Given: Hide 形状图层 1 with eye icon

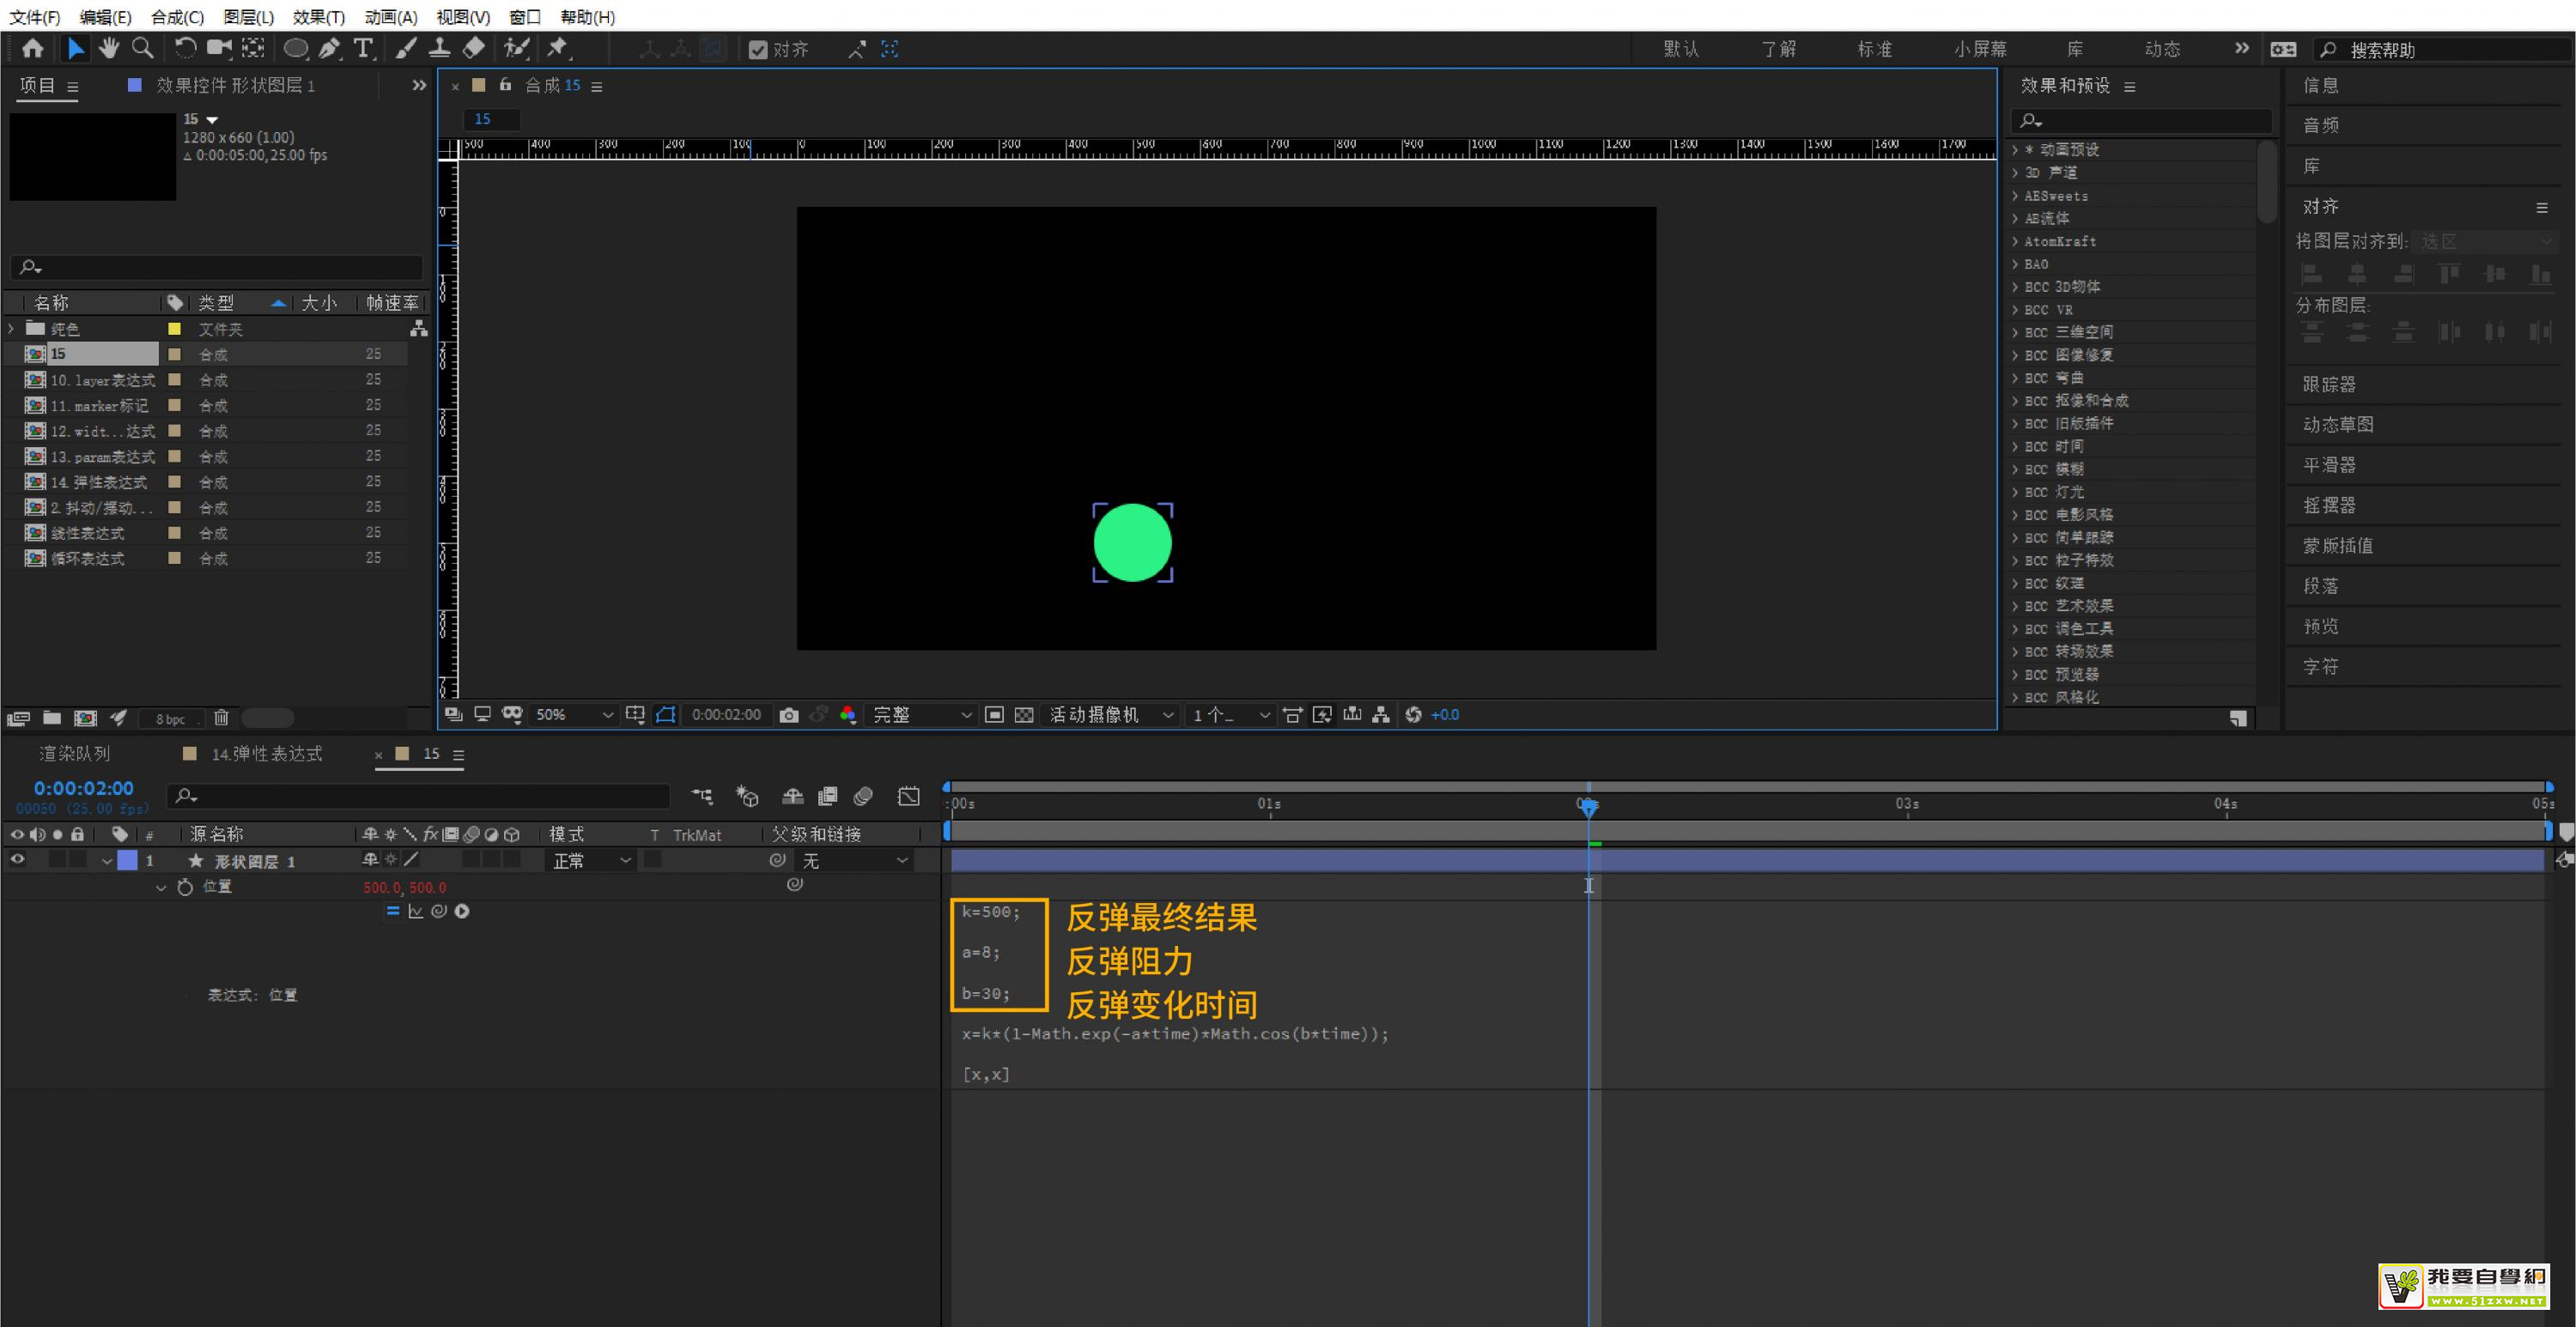Looking at the screenshot, I should click(x=17, y=860).
